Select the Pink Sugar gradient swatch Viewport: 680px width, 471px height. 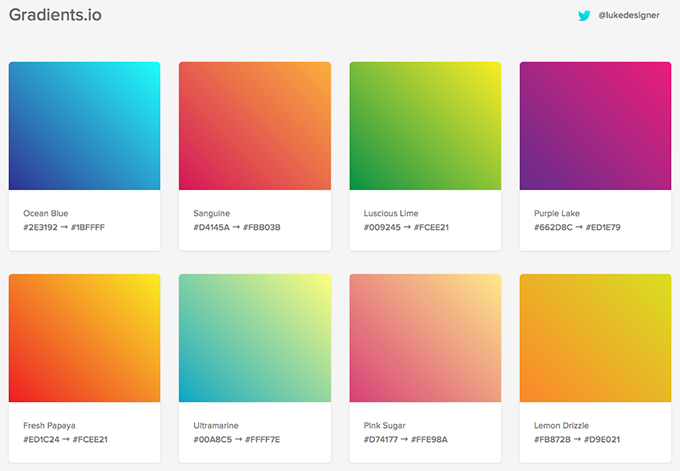point(425,338)
